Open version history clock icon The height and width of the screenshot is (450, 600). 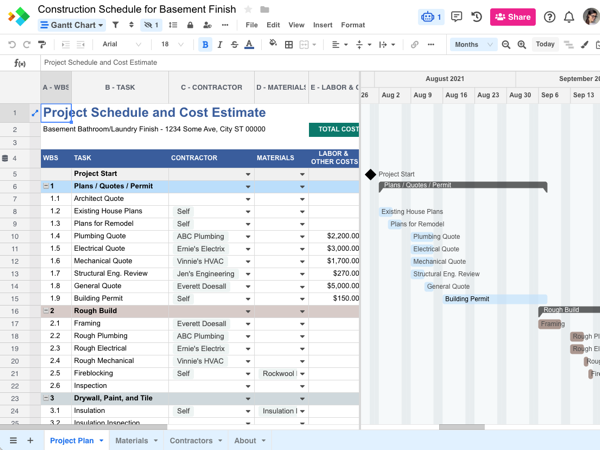477,17
